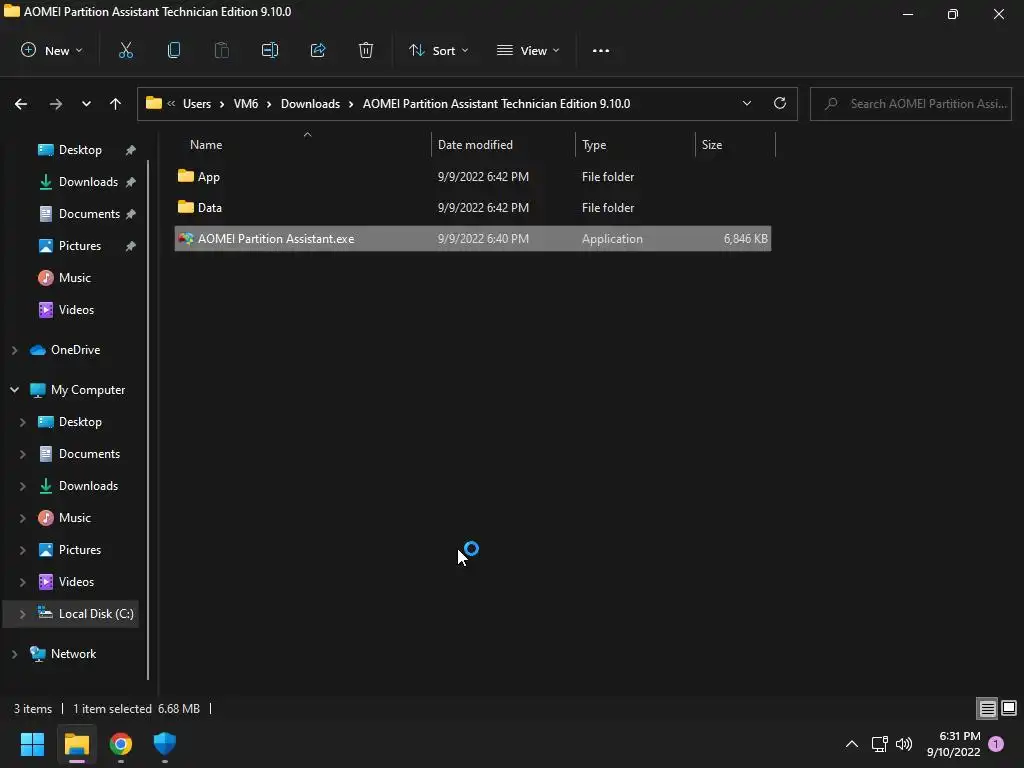The height and width of the screenshot is (768, 1024).
Task: Click File Explorer icon in taskbar
Action: [76, 744]
